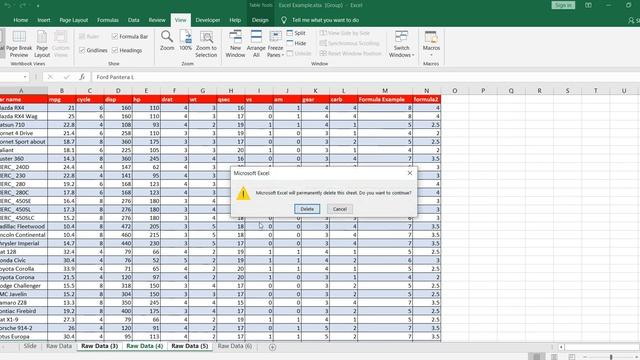Click Split window option
This screenshot has width=640, height=360.
click(x=296, y=33)
